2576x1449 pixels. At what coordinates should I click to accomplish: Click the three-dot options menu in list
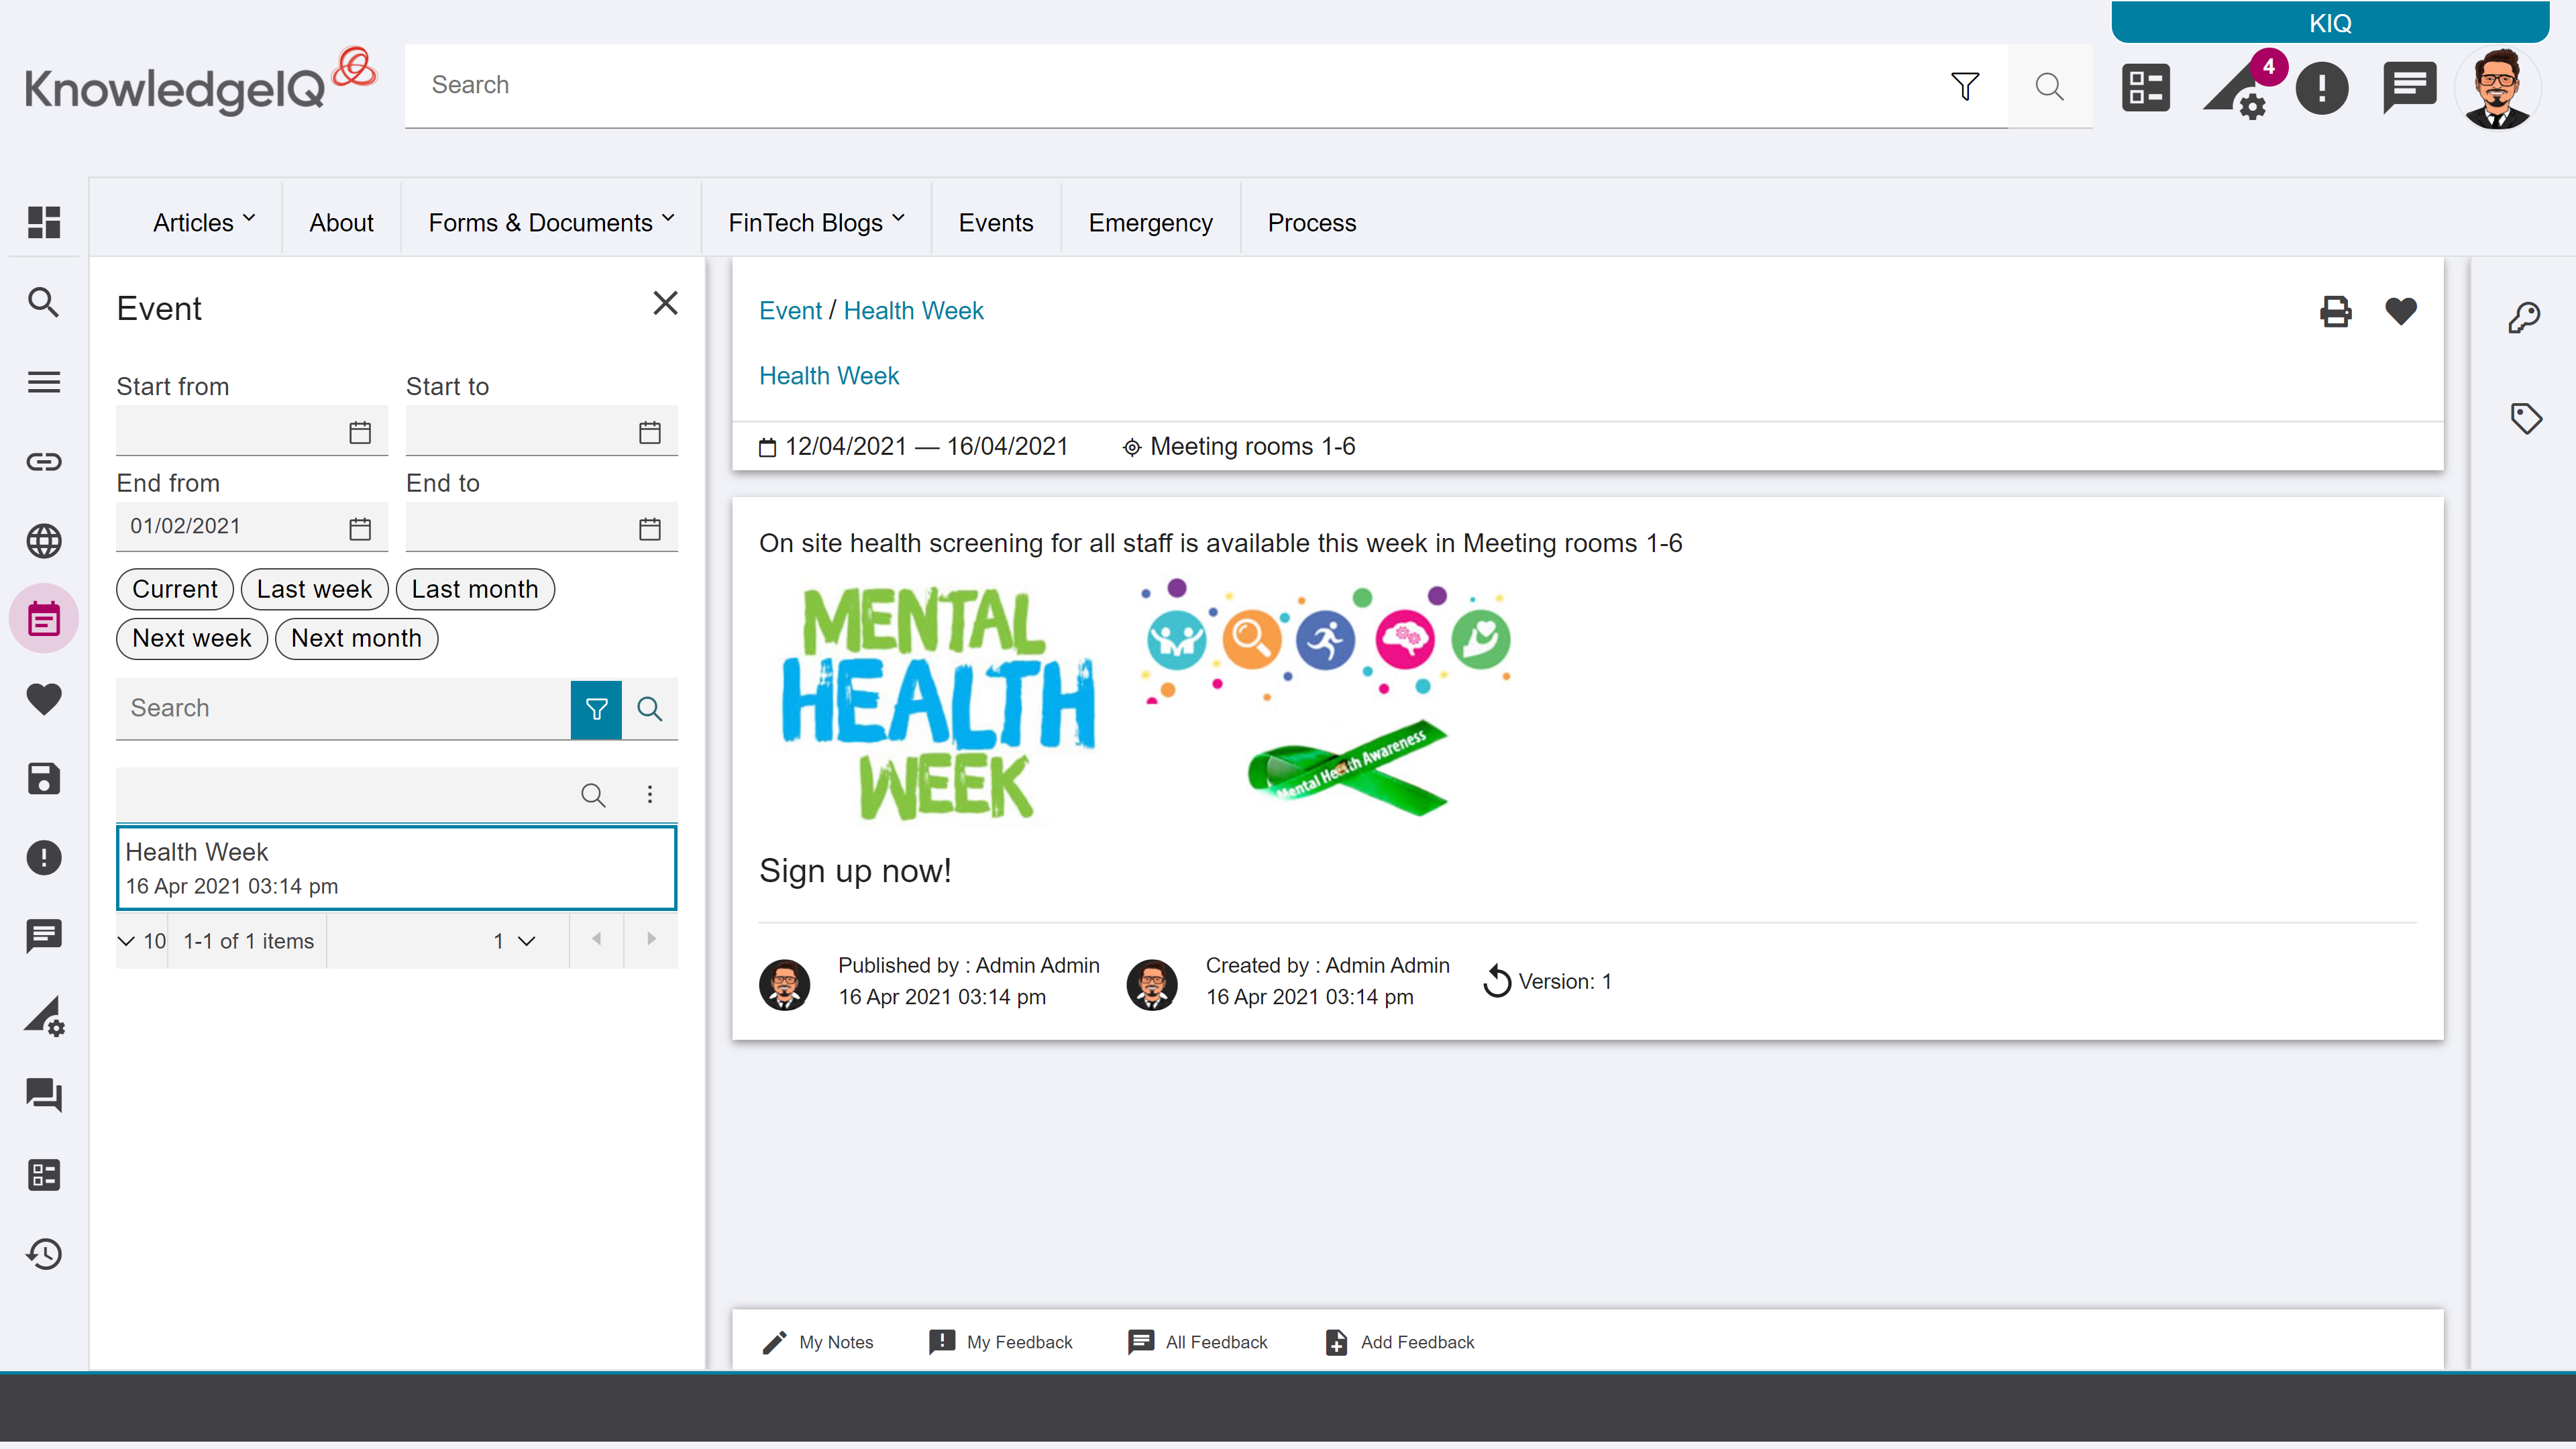tap(650, 794)
